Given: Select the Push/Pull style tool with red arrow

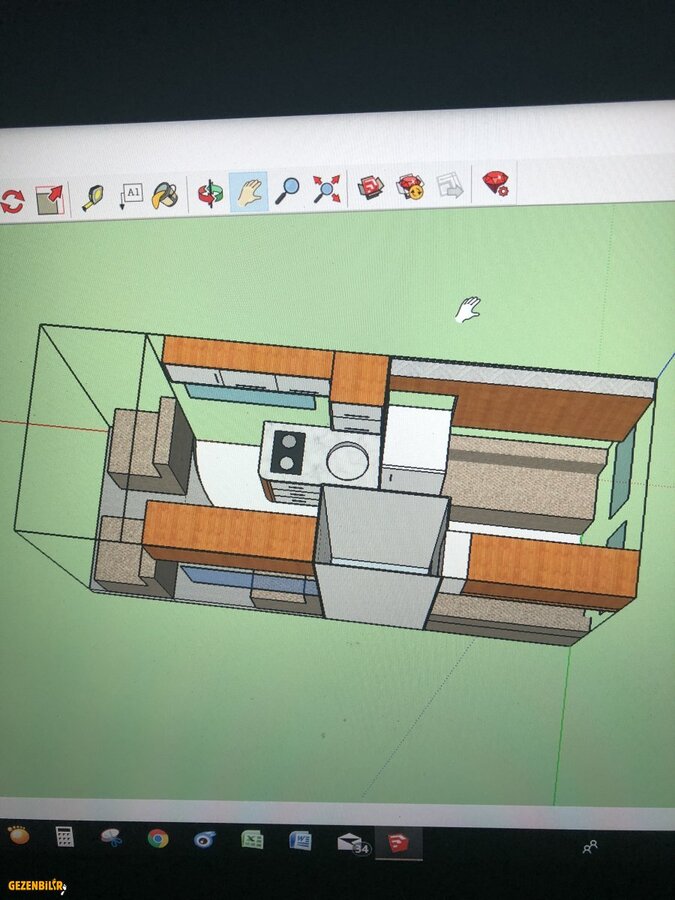Looking at the screenshot, I should point(49,199).
